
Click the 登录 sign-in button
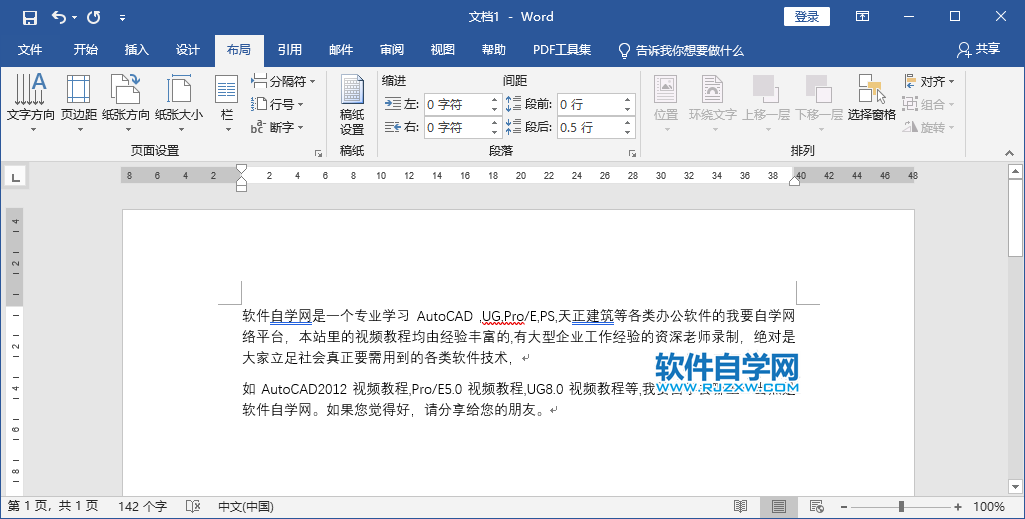tap(807, 17)
